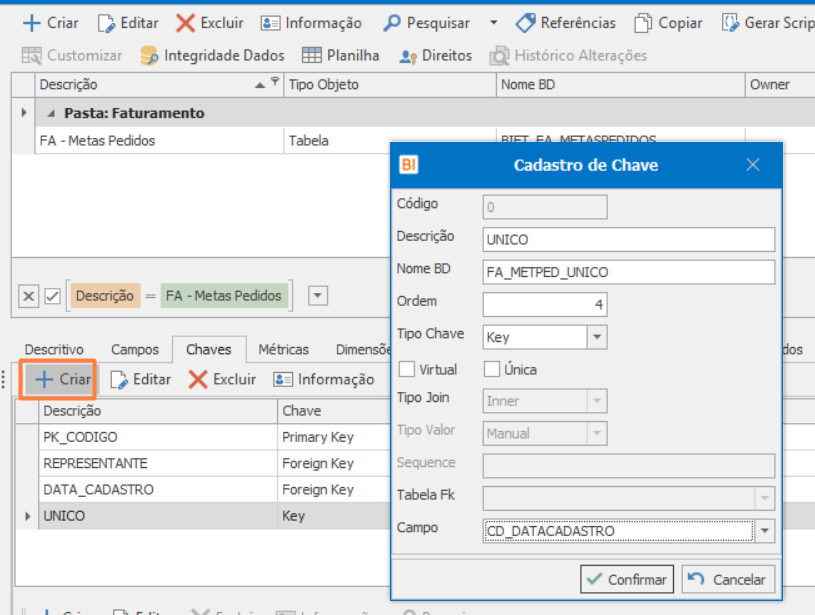This screenshot has width=815, height=615.
Task: Click Excluir in the Chaves toolbar
Action: click(222, 379)
